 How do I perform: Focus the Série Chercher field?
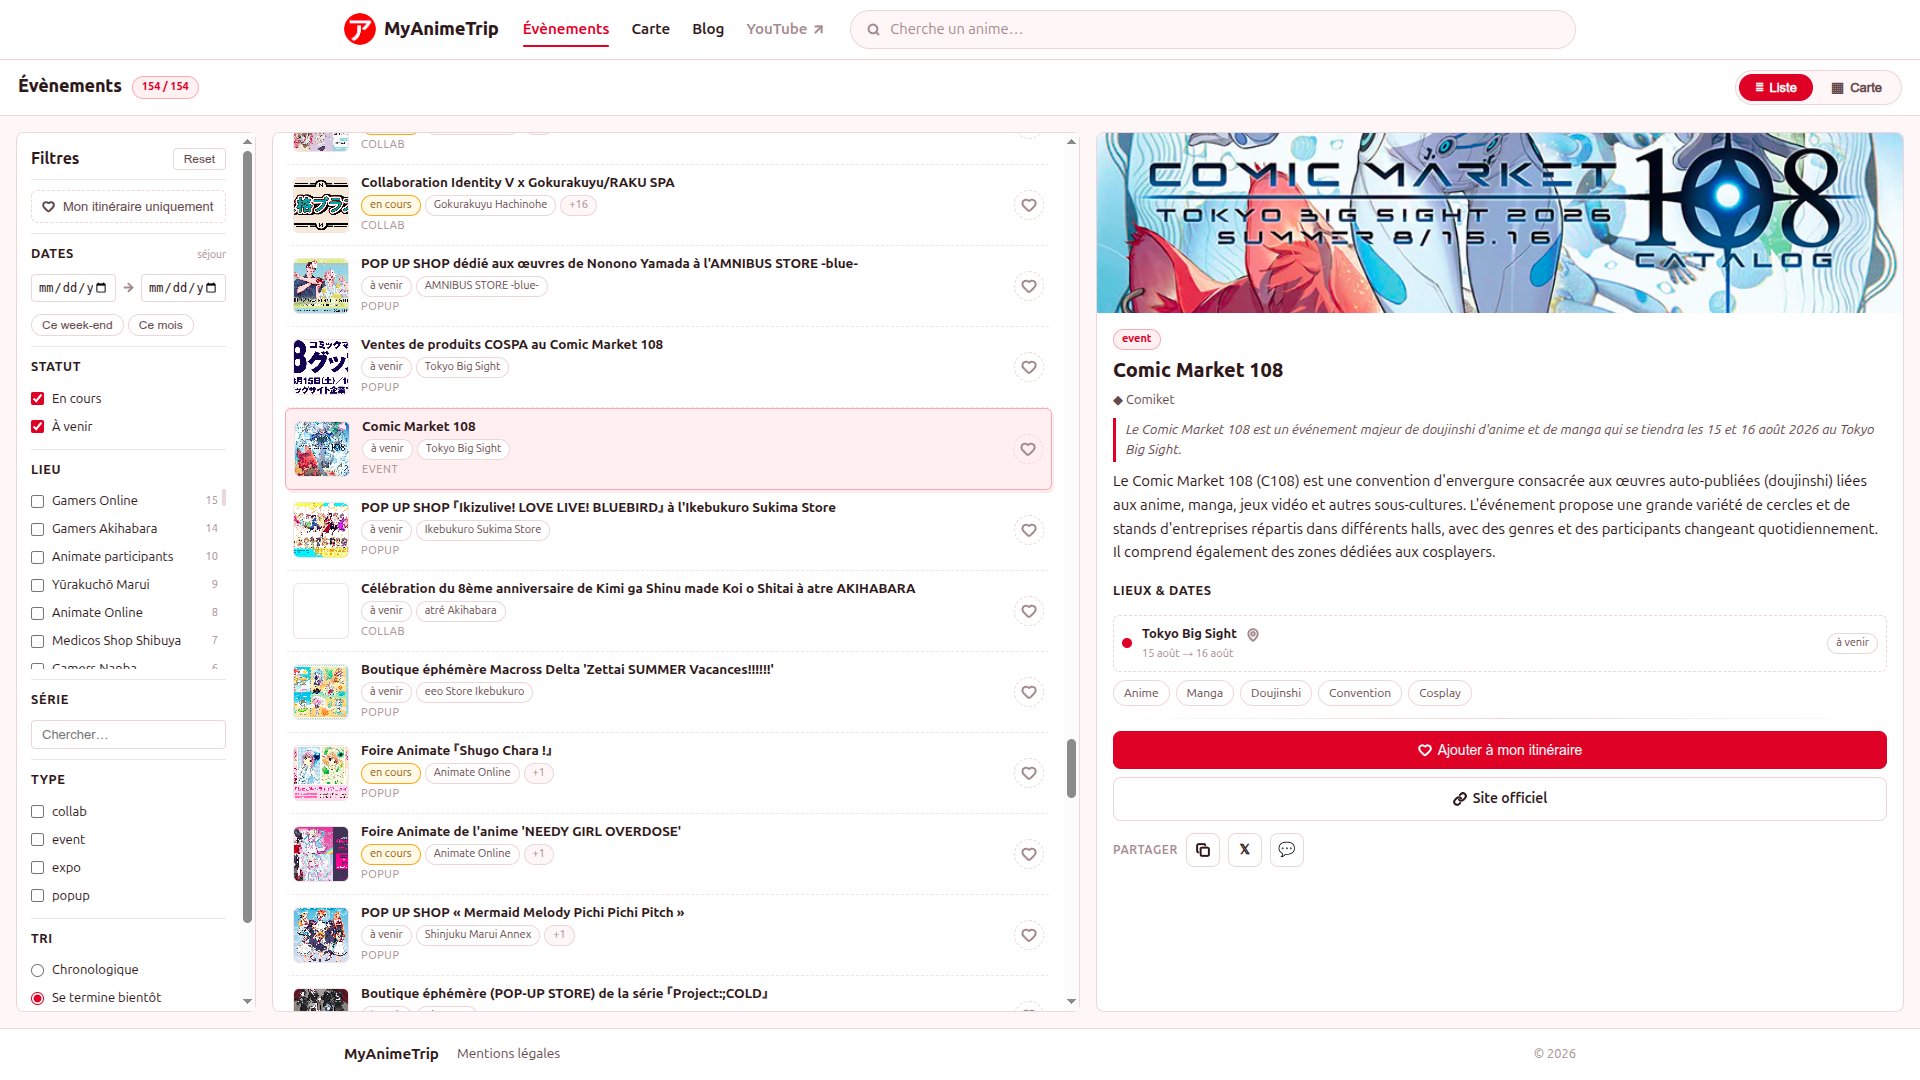[128, 735]
